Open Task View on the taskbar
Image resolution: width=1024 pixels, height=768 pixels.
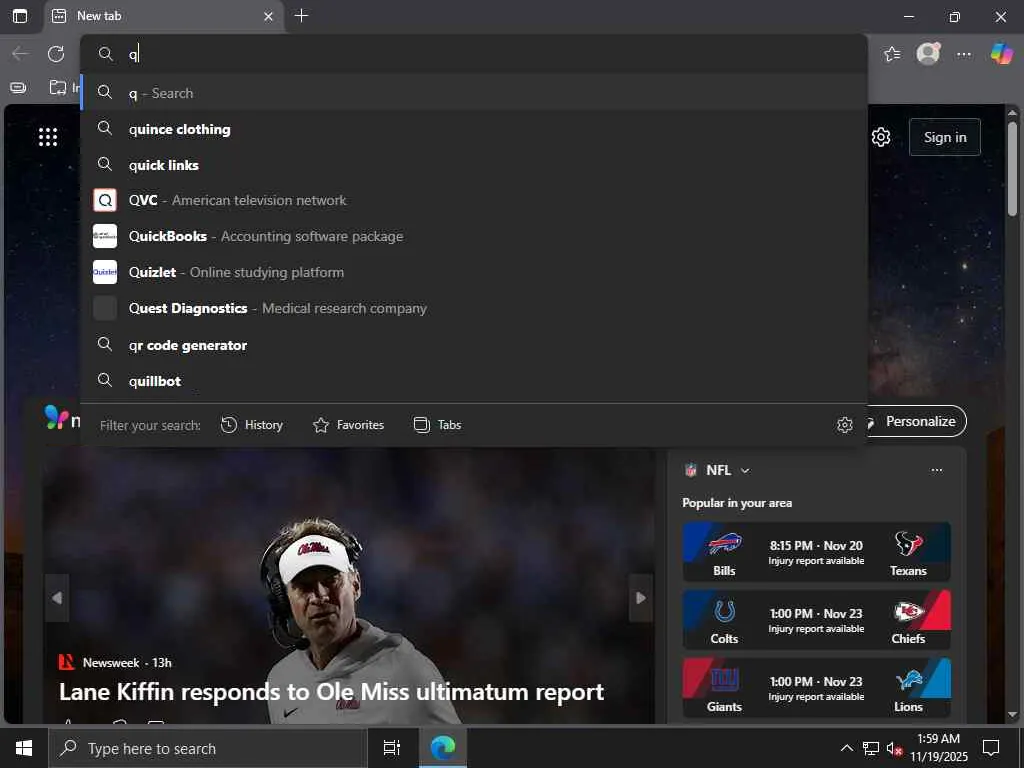[x=392, y=748]
